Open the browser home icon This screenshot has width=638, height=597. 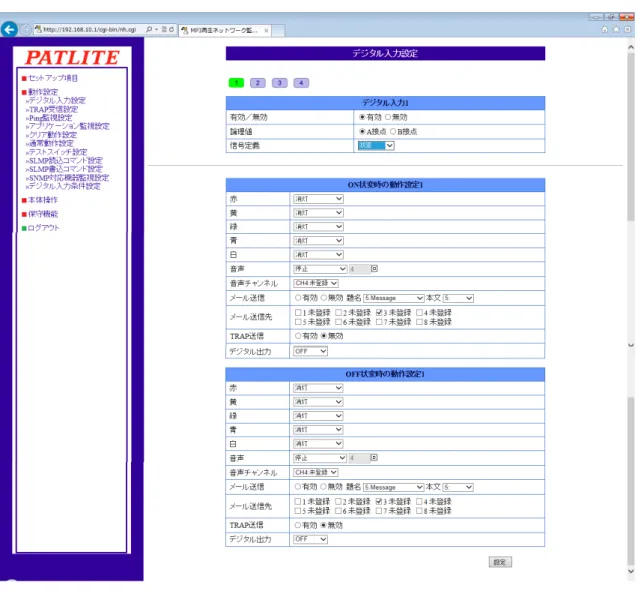[x=605, y=29]
